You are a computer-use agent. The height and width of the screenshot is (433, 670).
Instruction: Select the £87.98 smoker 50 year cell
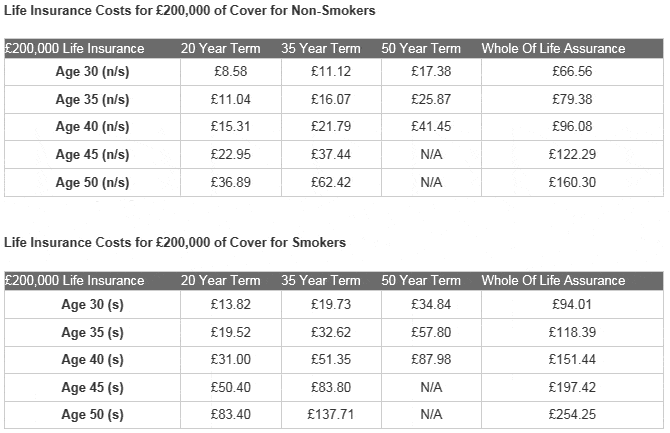coord(431,359)
